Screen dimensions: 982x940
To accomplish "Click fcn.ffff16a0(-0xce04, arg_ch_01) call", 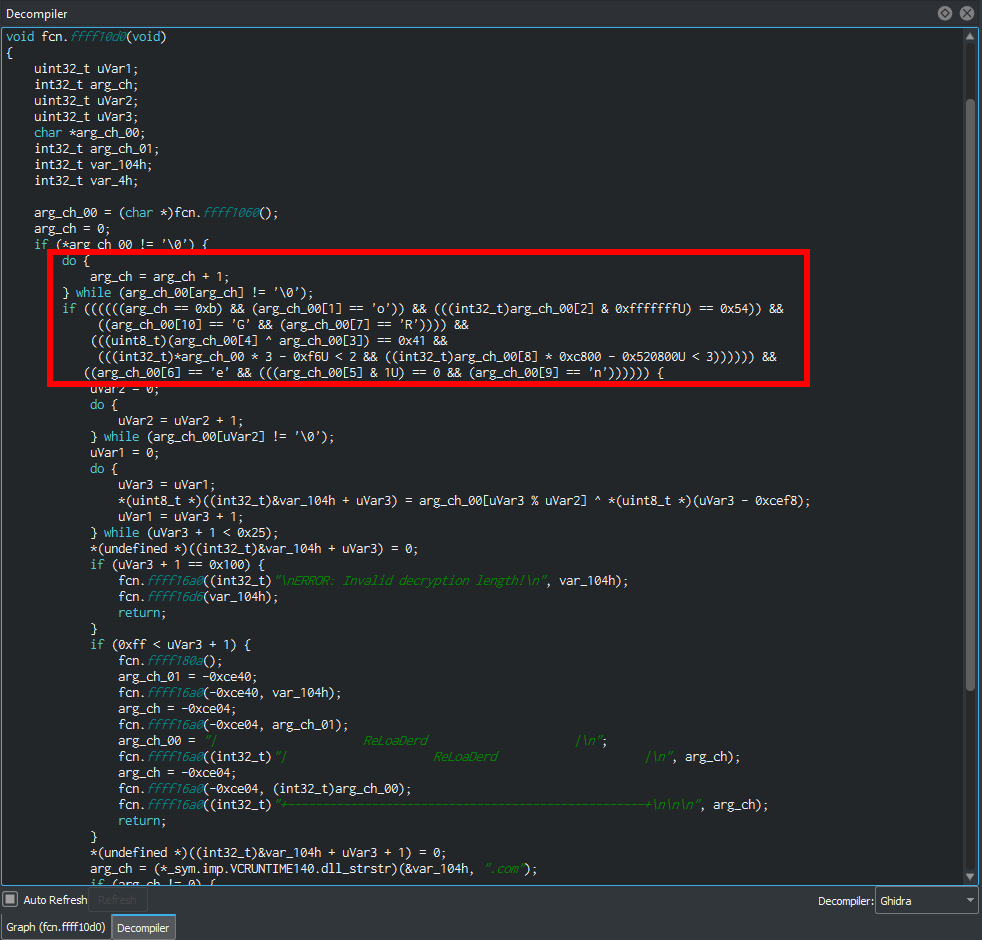I will tap(233, 725).
